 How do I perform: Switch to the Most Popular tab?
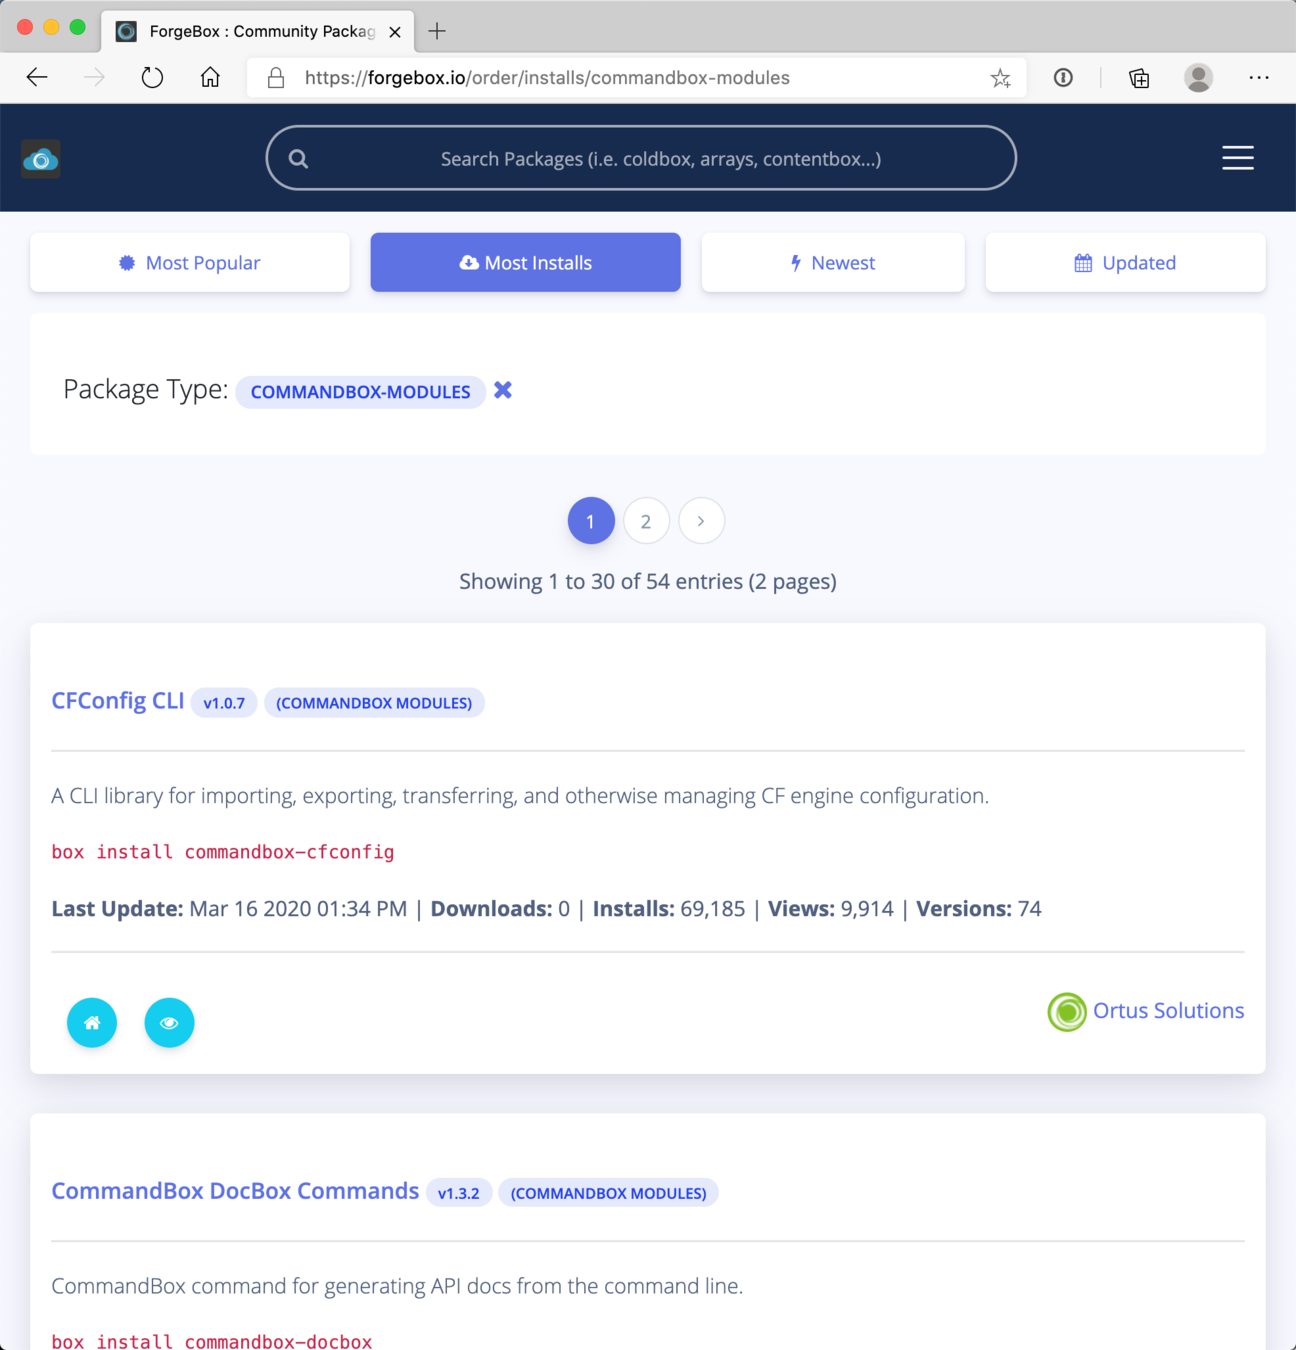click(x=190, y=263)
